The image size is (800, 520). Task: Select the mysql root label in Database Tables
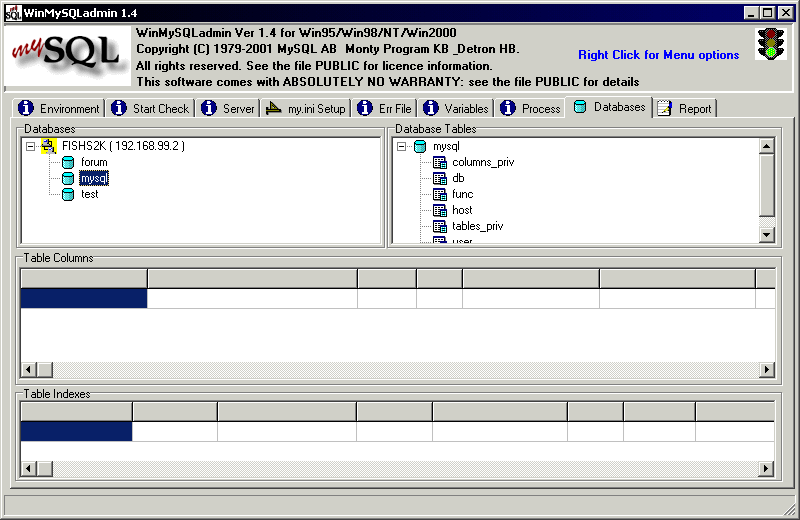click(x=446, y=146)
